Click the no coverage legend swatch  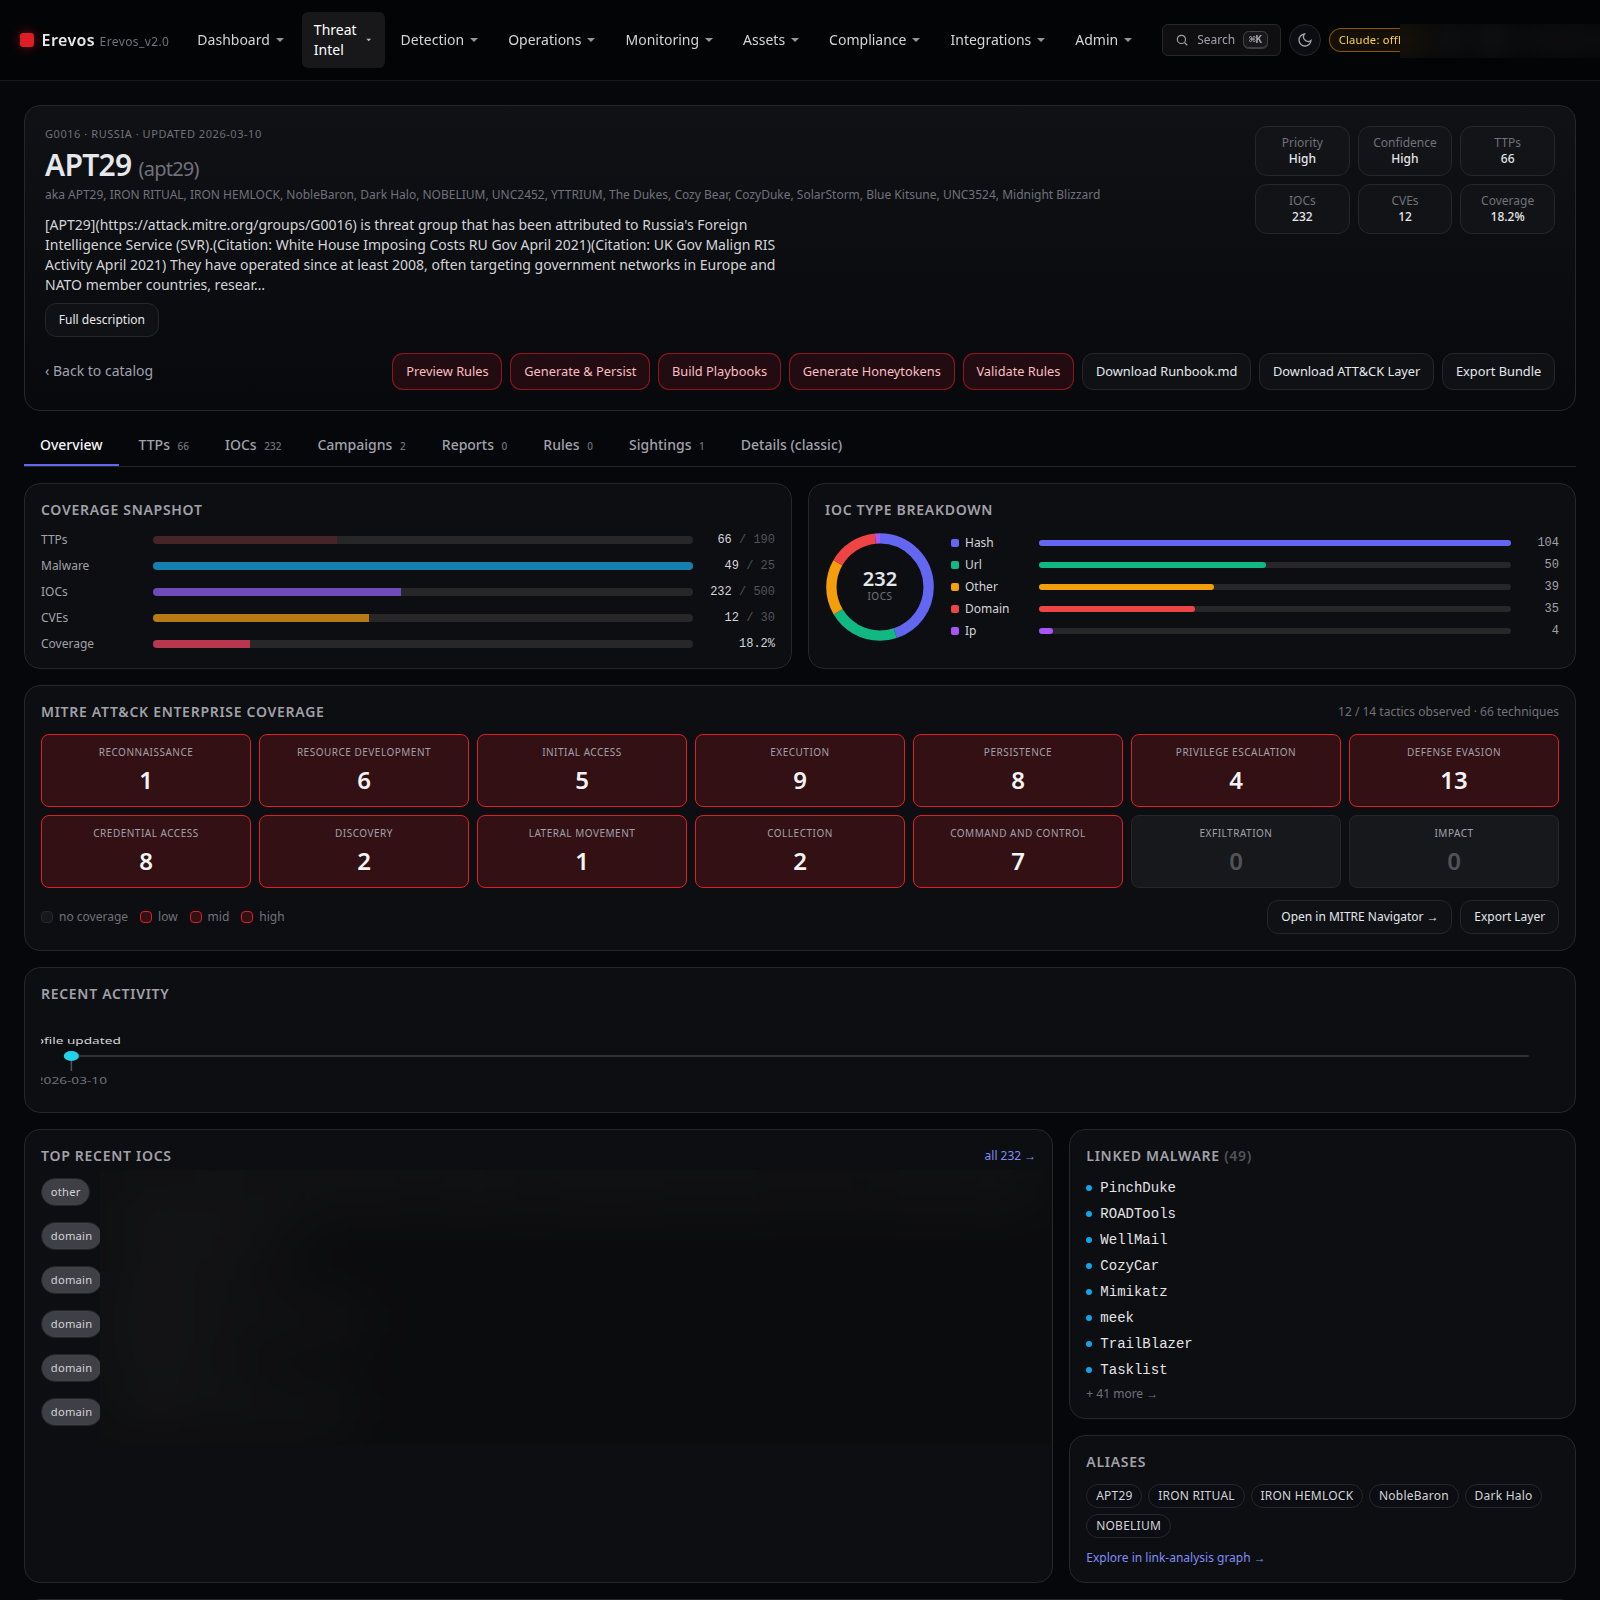pyautogui.click(x=47, y=917)
